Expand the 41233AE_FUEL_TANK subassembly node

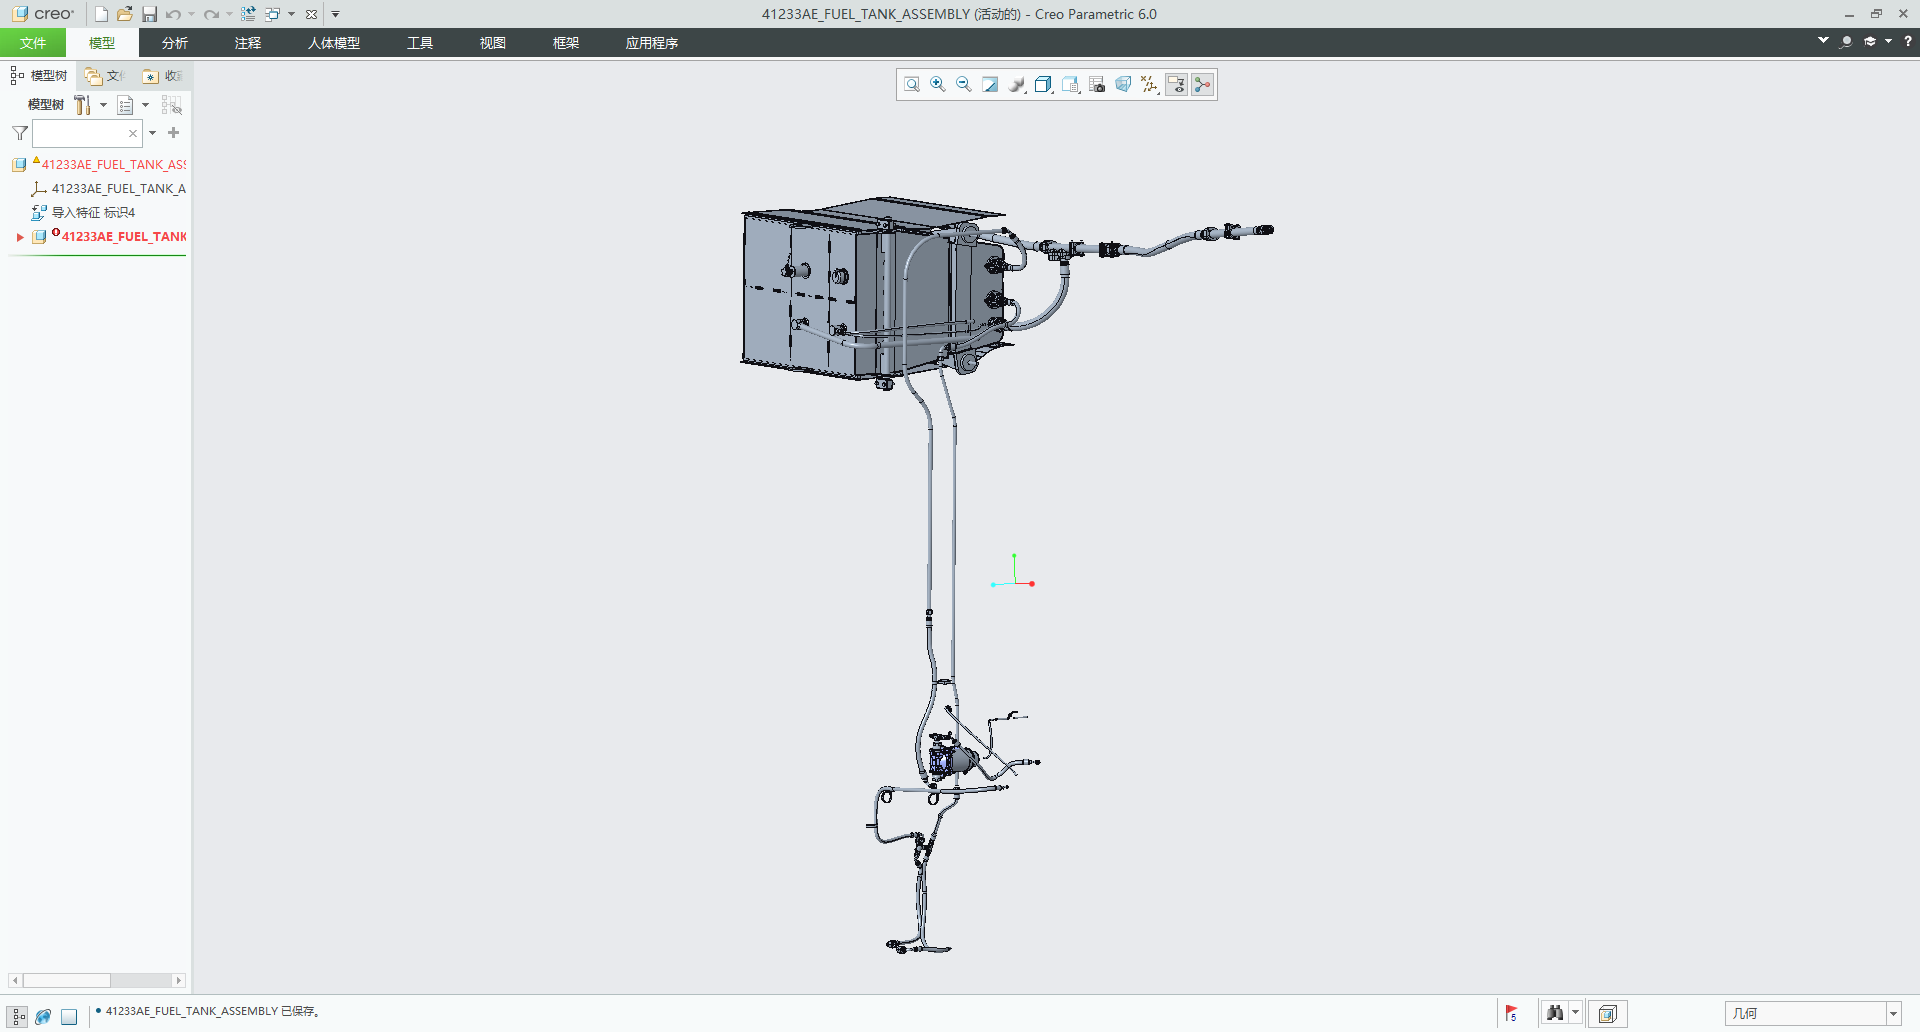pos(19,237)
